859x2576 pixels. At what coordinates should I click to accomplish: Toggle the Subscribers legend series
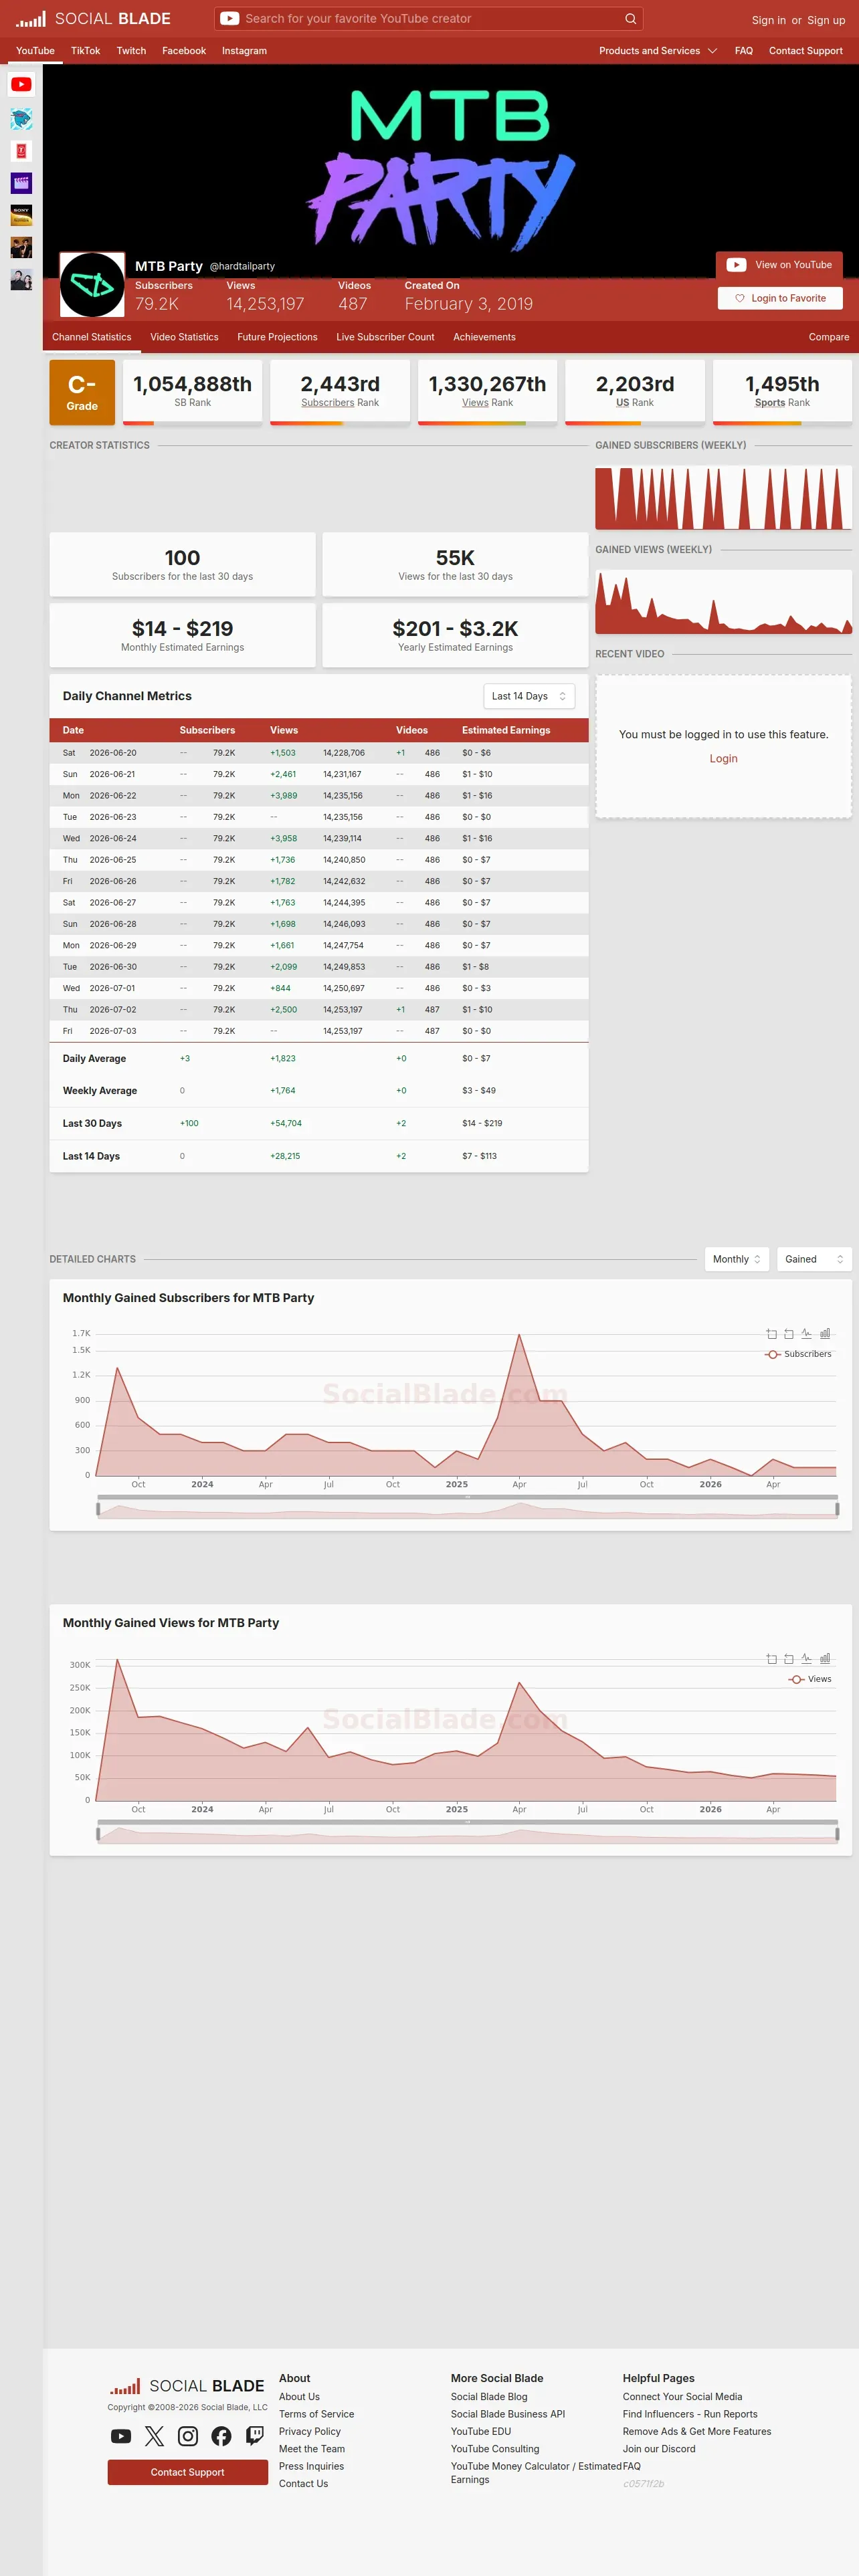[x=798, y=1354]
